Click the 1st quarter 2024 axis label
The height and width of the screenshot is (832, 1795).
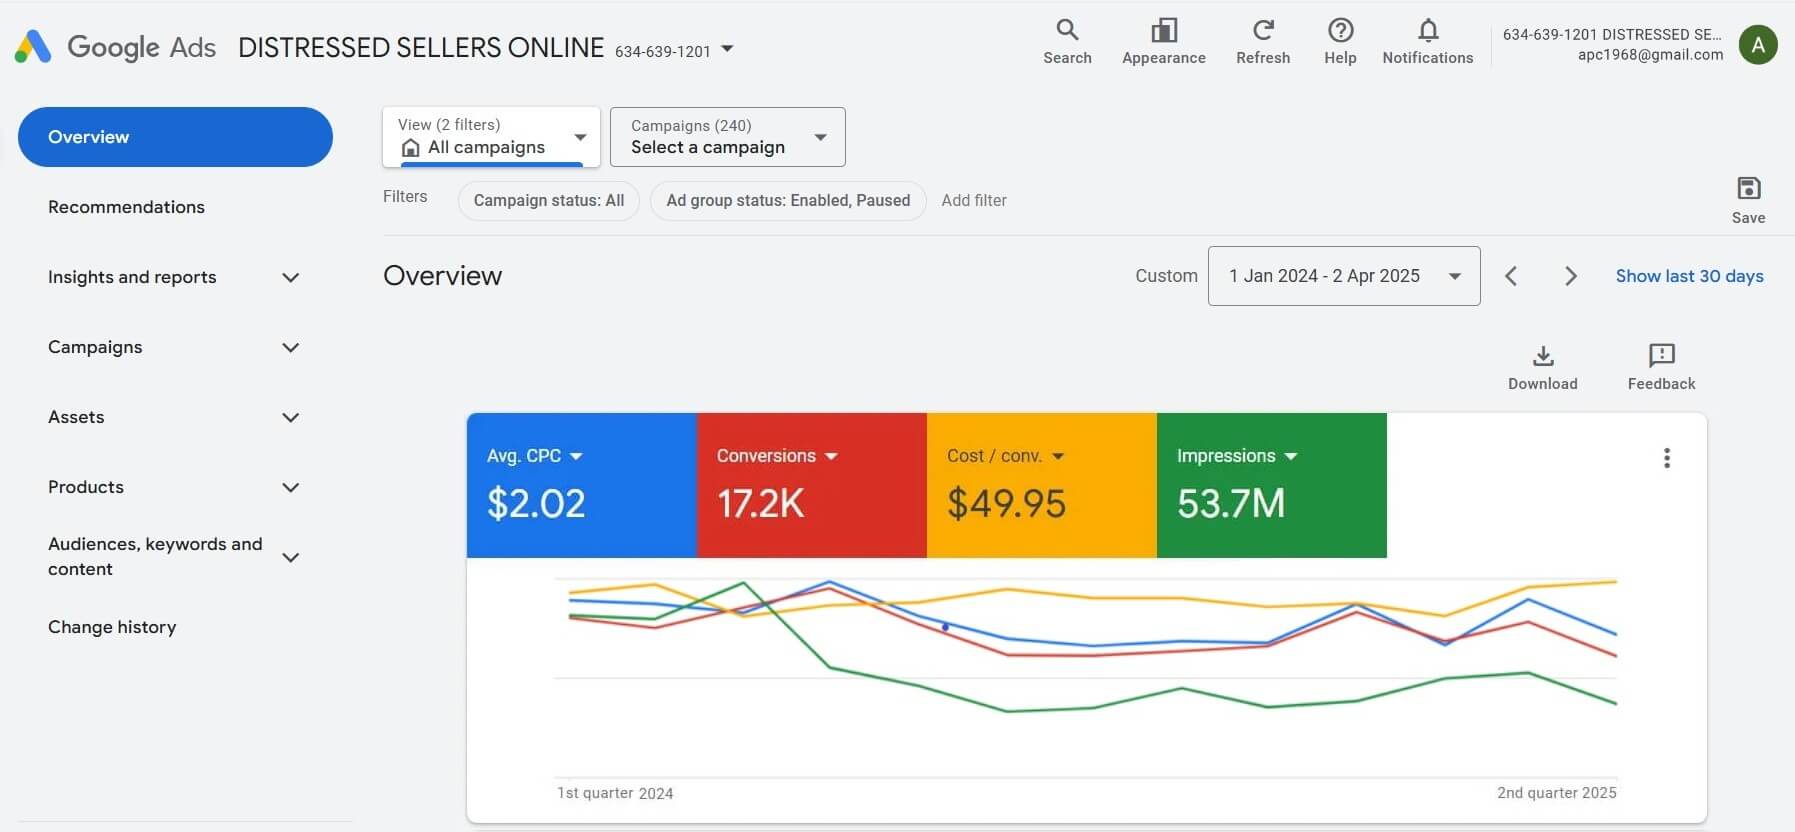tap(615, 793)
